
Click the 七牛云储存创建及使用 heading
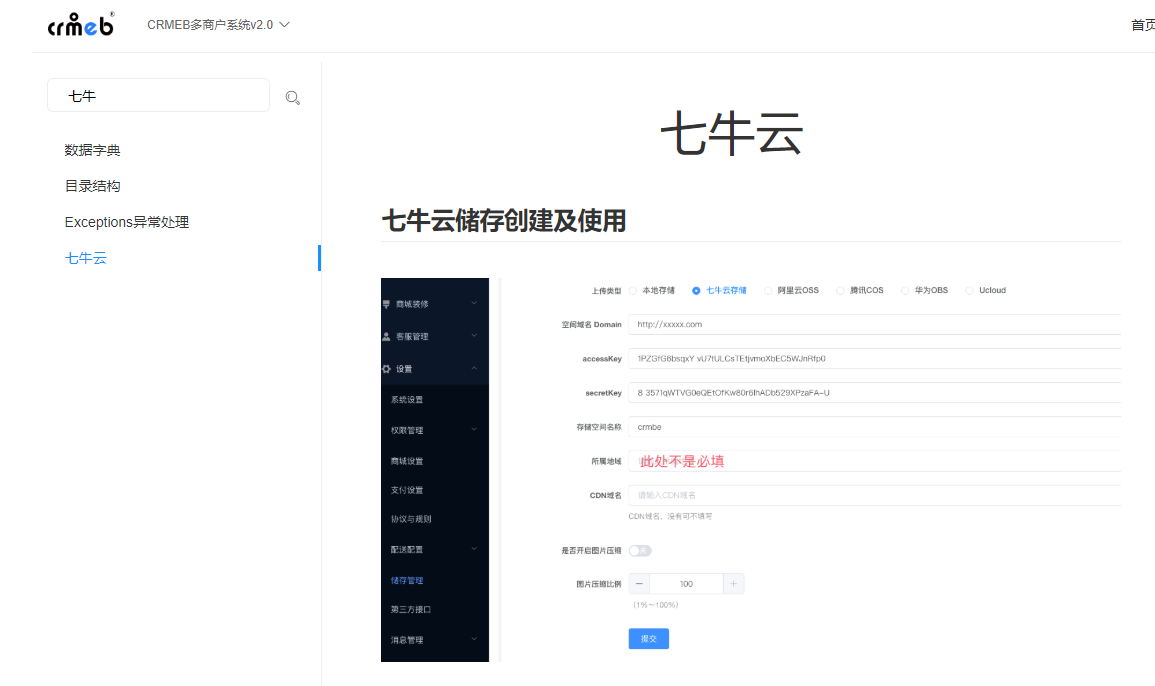pyautogui.click(x=504, y=220)
